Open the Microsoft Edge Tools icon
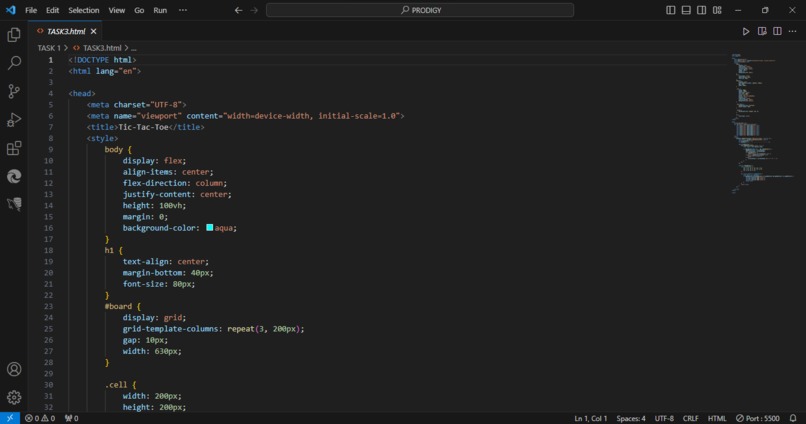806x424 pixels. tap(14, 176)
